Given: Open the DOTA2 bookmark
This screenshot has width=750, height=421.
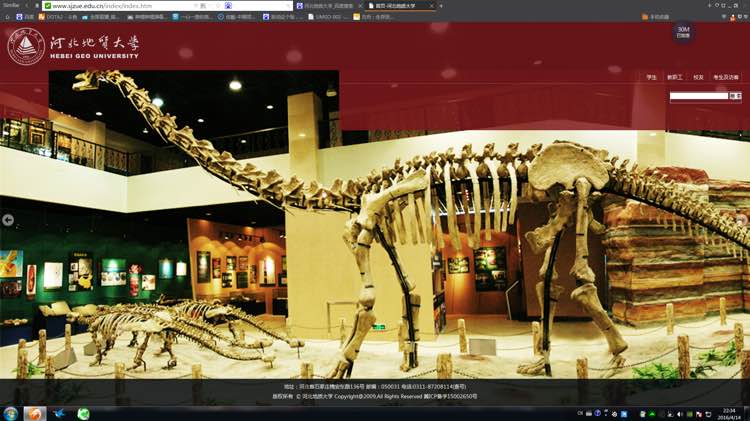Looking at the screenshot, I should point(57,17).
